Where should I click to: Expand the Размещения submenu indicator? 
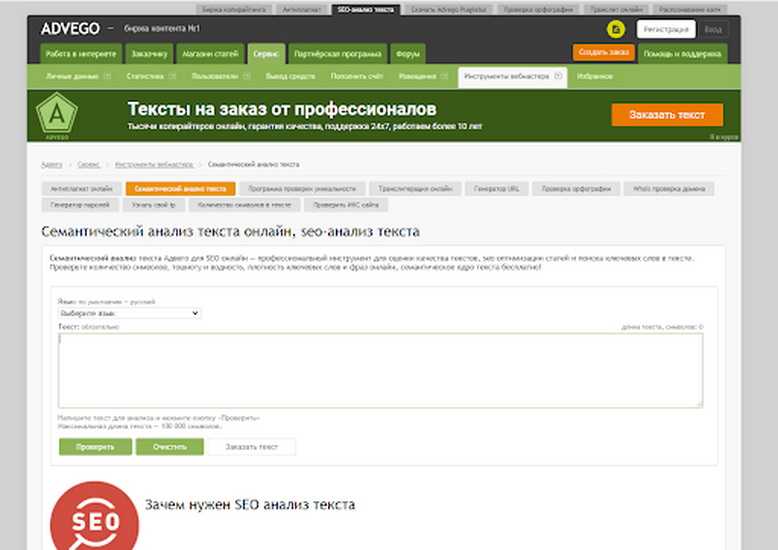click(444, 76)
